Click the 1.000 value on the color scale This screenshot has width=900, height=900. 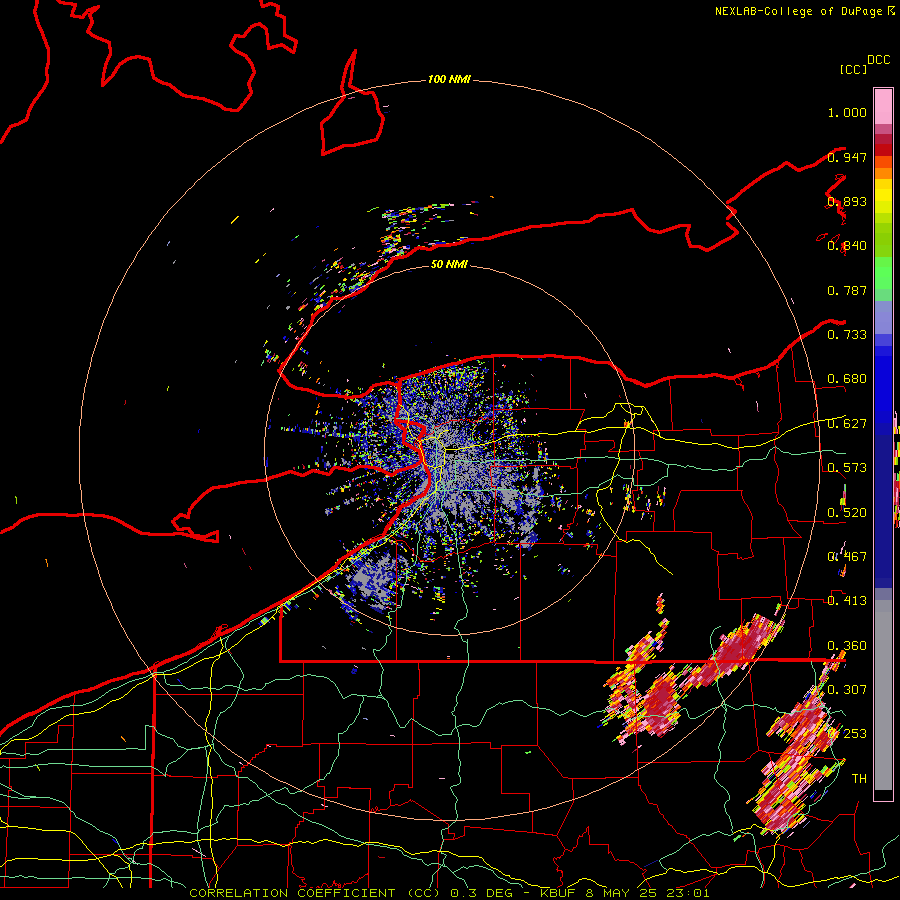pyautogui.click(x=847, y=112)
